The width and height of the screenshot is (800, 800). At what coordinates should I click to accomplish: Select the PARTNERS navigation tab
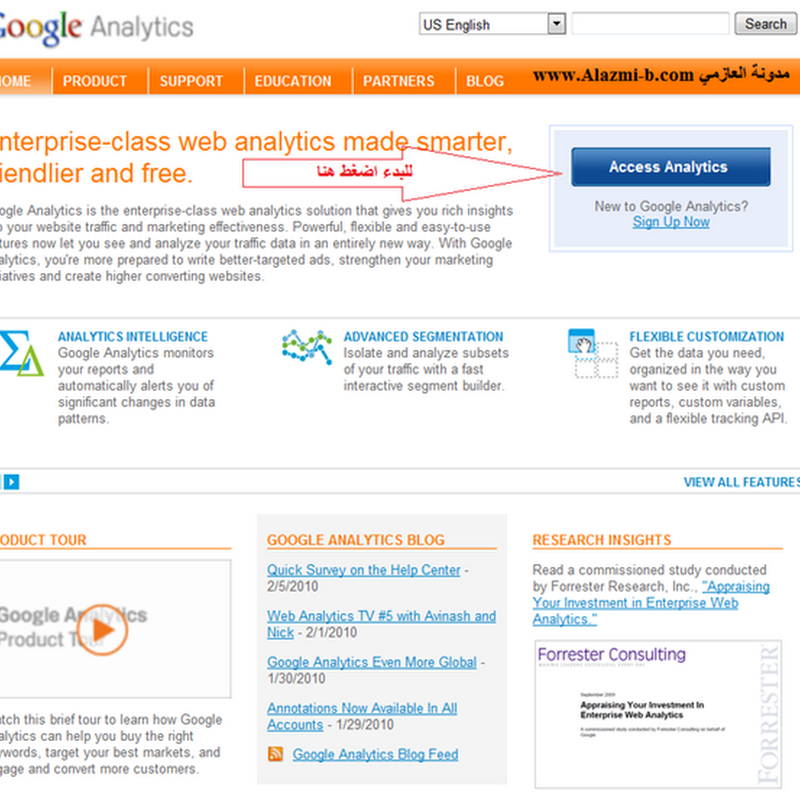pyautogui.click(x=398, y=81)
